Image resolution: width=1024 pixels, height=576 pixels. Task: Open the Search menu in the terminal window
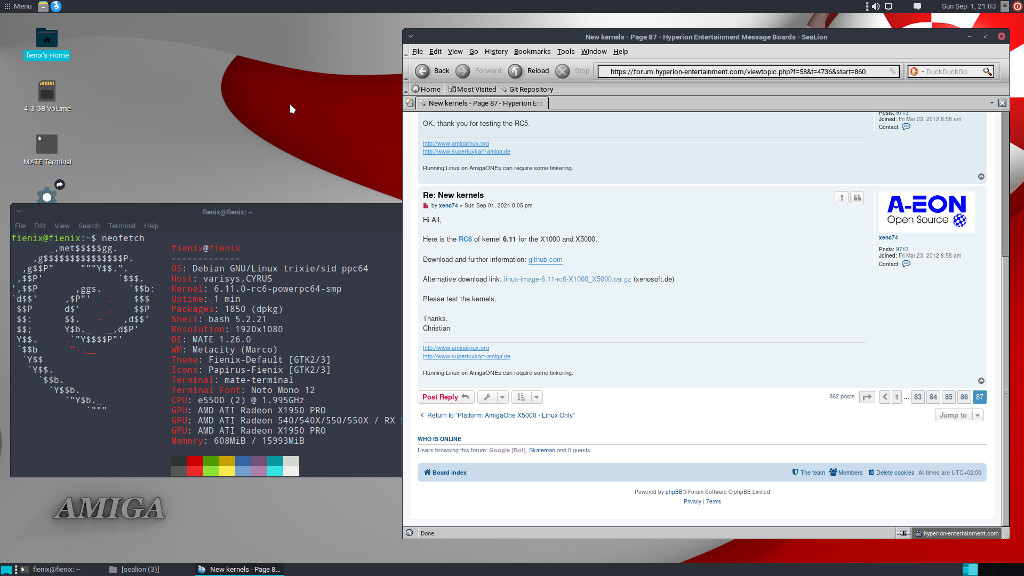click(x=89, y=226)
